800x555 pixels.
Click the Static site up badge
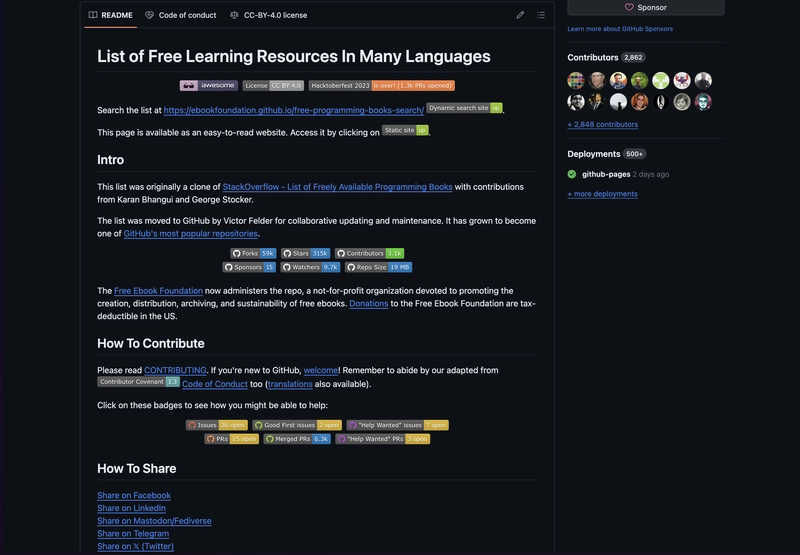pyautogui.click(x=405, y=130)
